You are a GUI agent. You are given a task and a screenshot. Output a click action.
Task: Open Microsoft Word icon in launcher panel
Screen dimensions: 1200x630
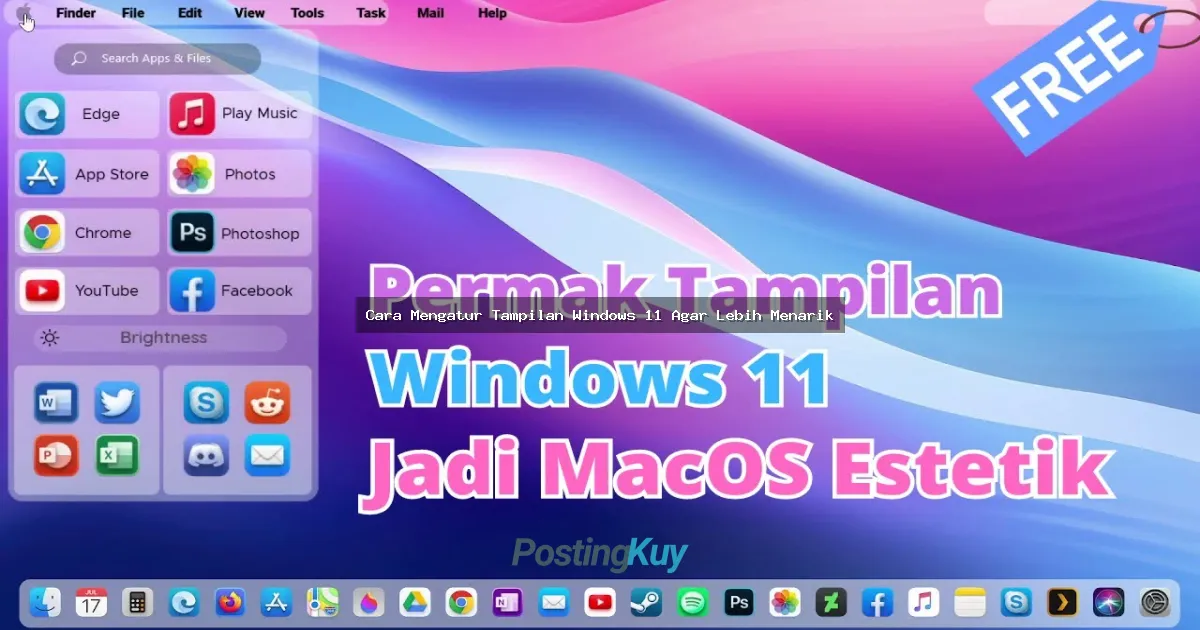pos(56,403)
